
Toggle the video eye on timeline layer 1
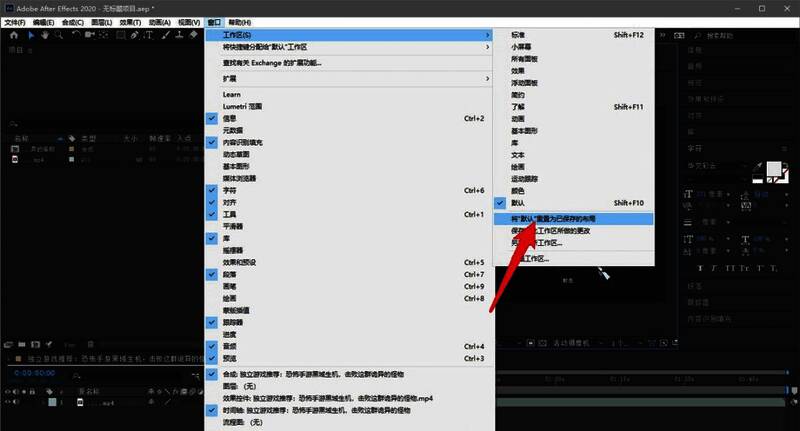pyautogui.click(x=8, y=402)
